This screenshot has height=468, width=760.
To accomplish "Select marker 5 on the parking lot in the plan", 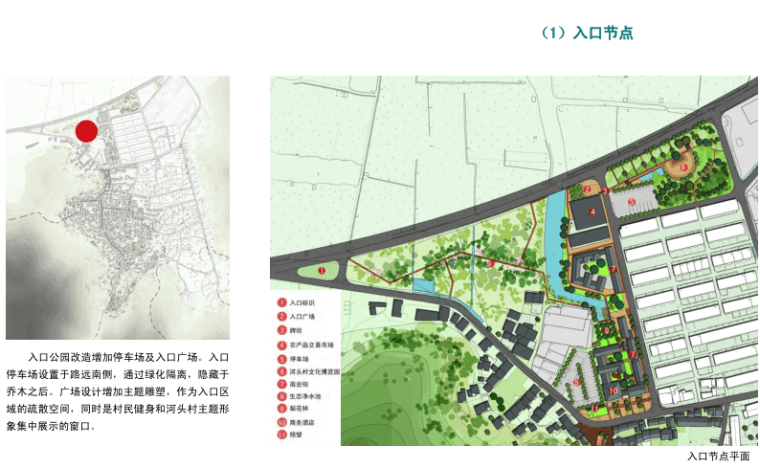I will (632, 200).
